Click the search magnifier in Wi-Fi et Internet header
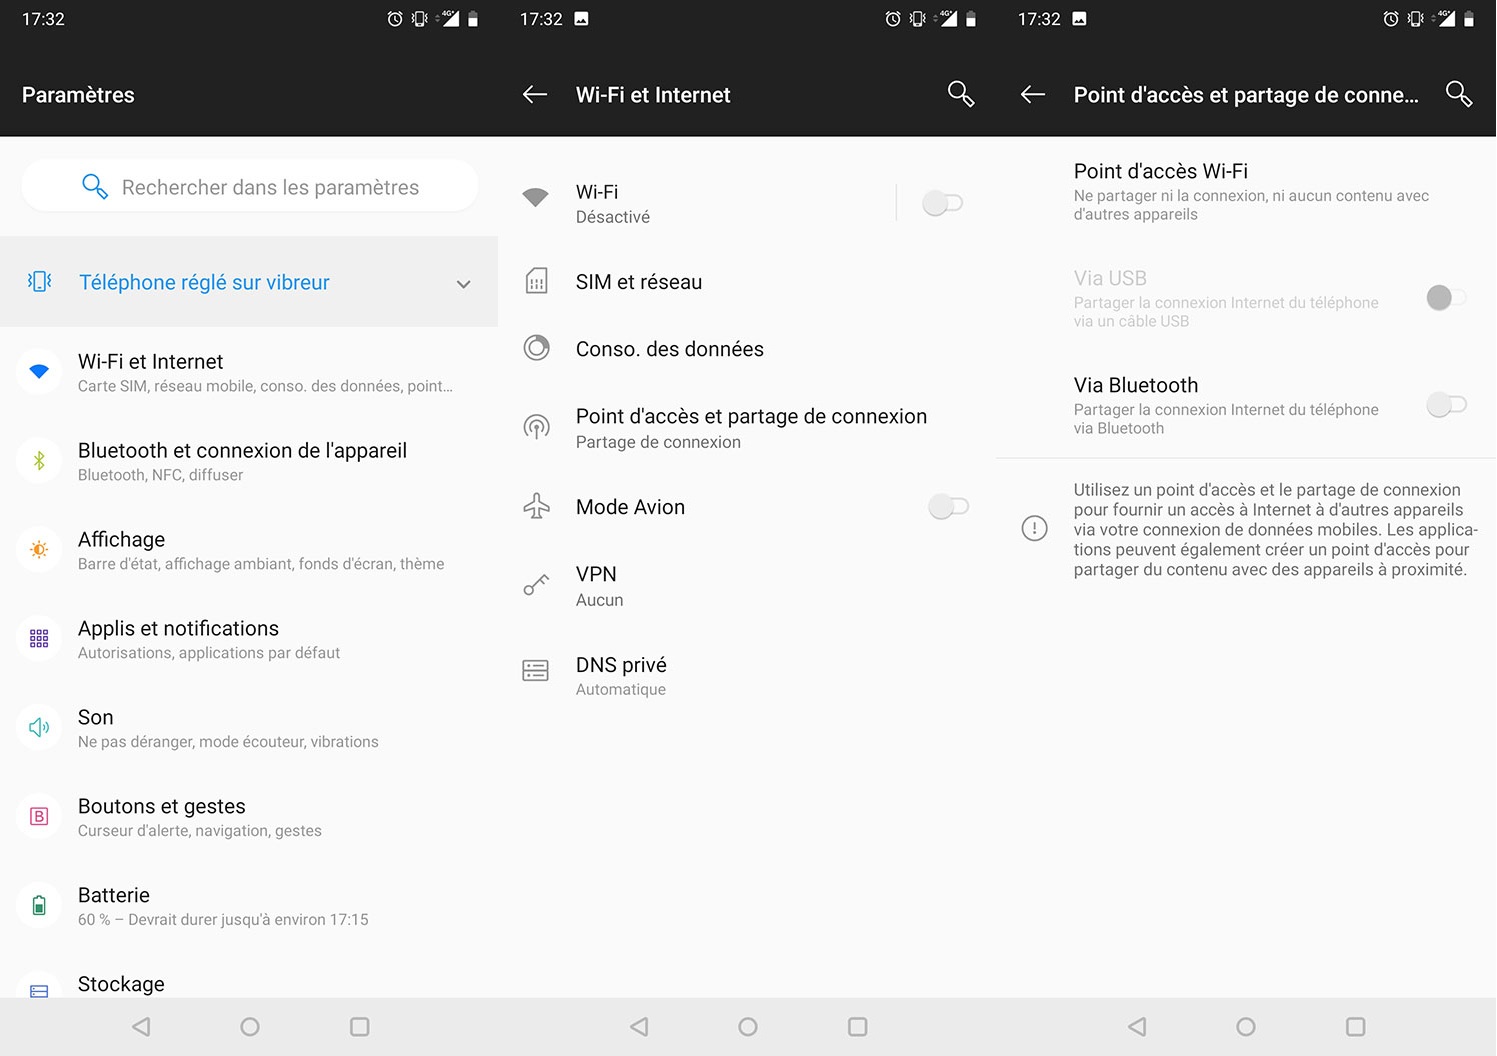This screenshot has height=1056, width=1497. point(960,94)
